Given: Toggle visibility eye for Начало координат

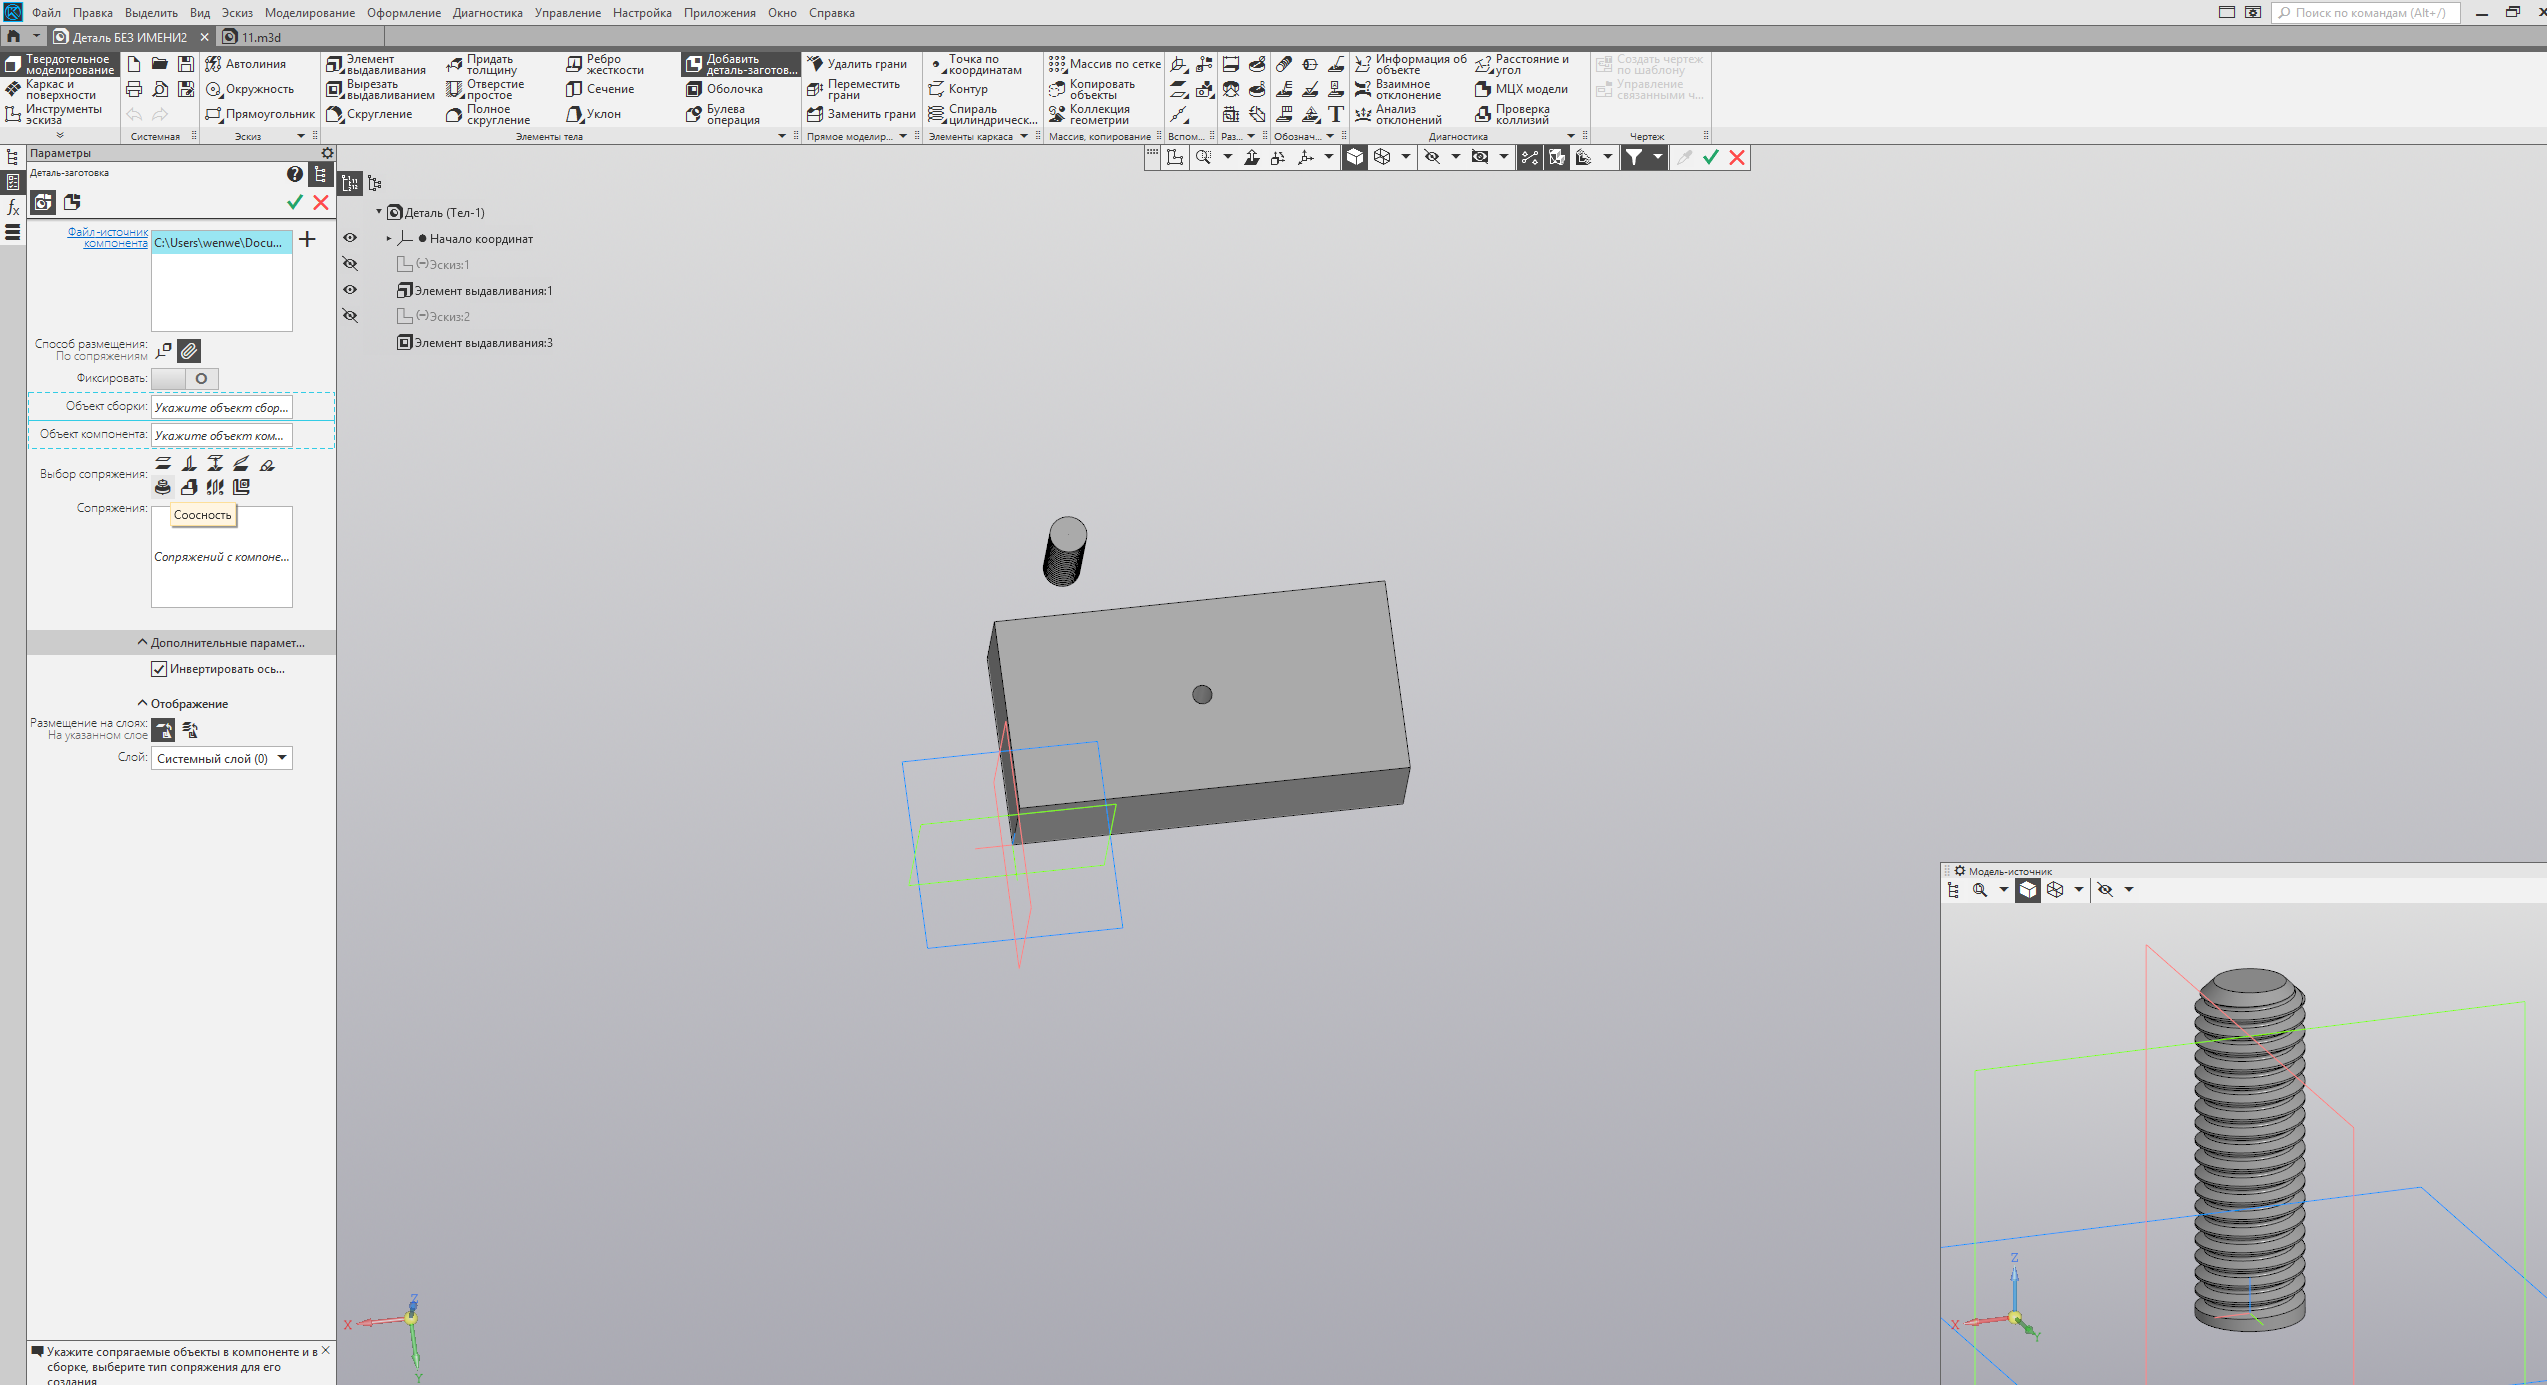Looking at the screenshot, I should pos(350,238).
